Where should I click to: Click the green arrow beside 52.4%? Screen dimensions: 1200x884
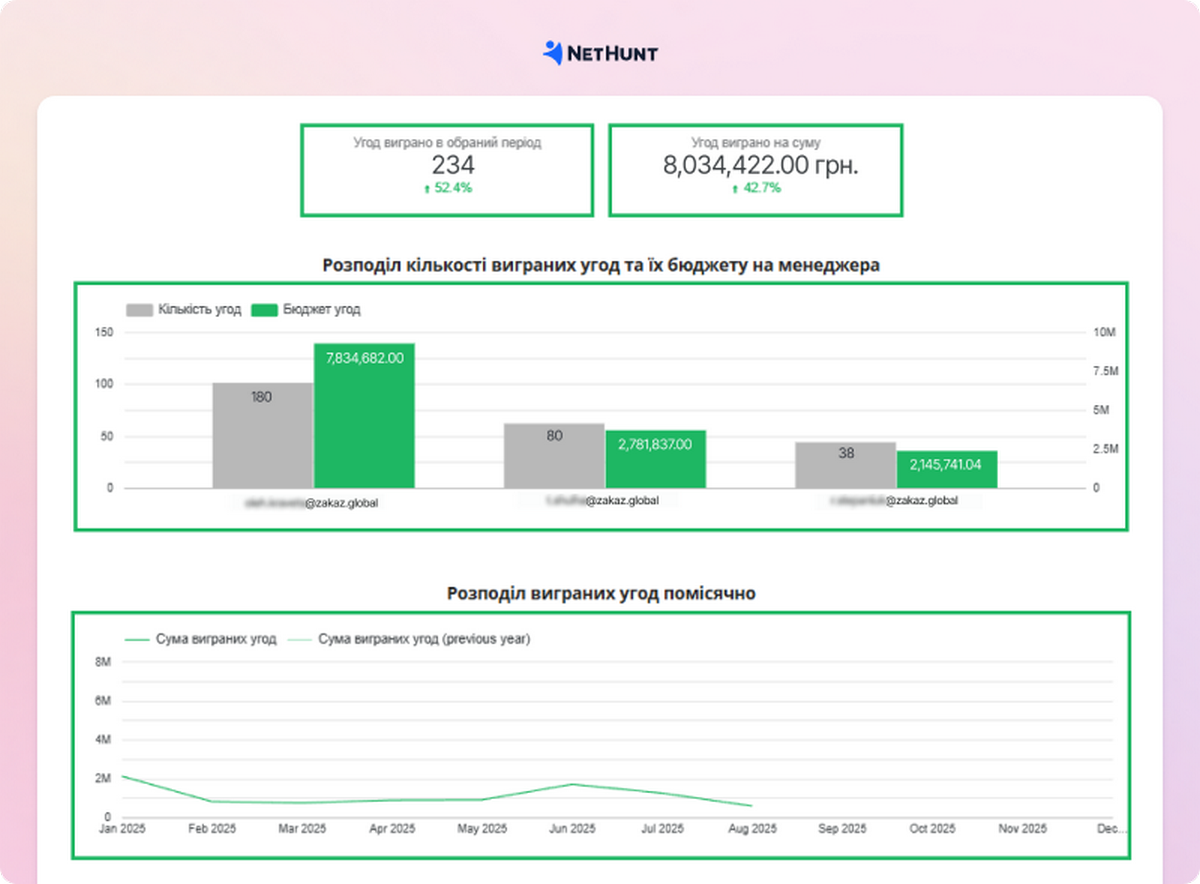click(428, 188)
